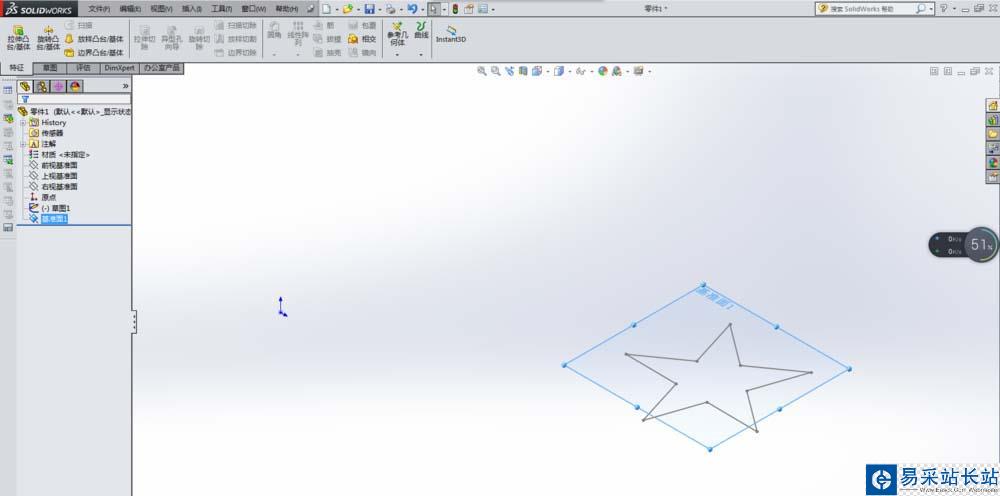Click the View Orientation cube icon
The width and height of the screenshot is (1000, 496).
(536, 71)
